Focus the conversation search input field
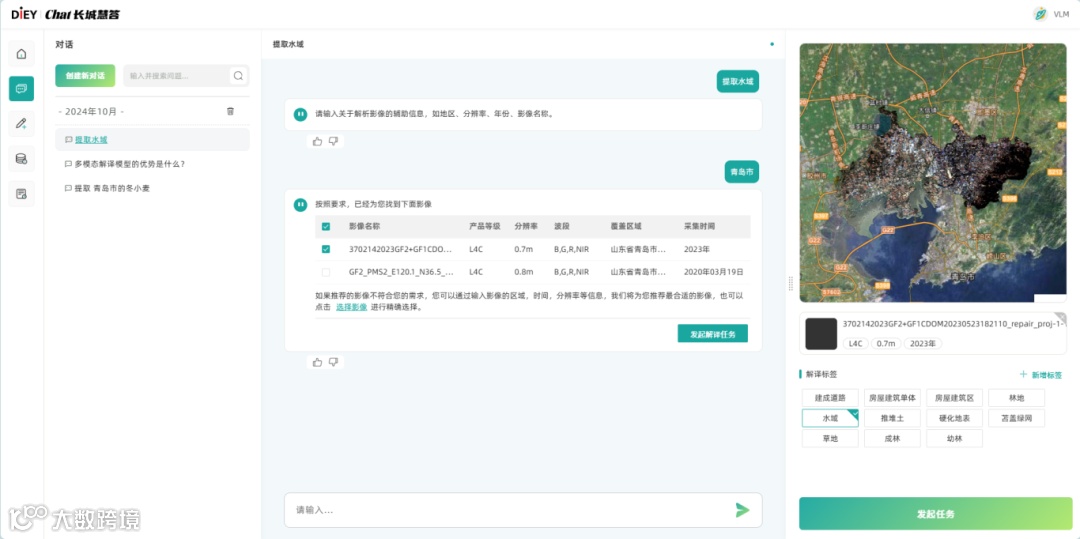This screenshot has height=539, width=1080. click(178, 76)
